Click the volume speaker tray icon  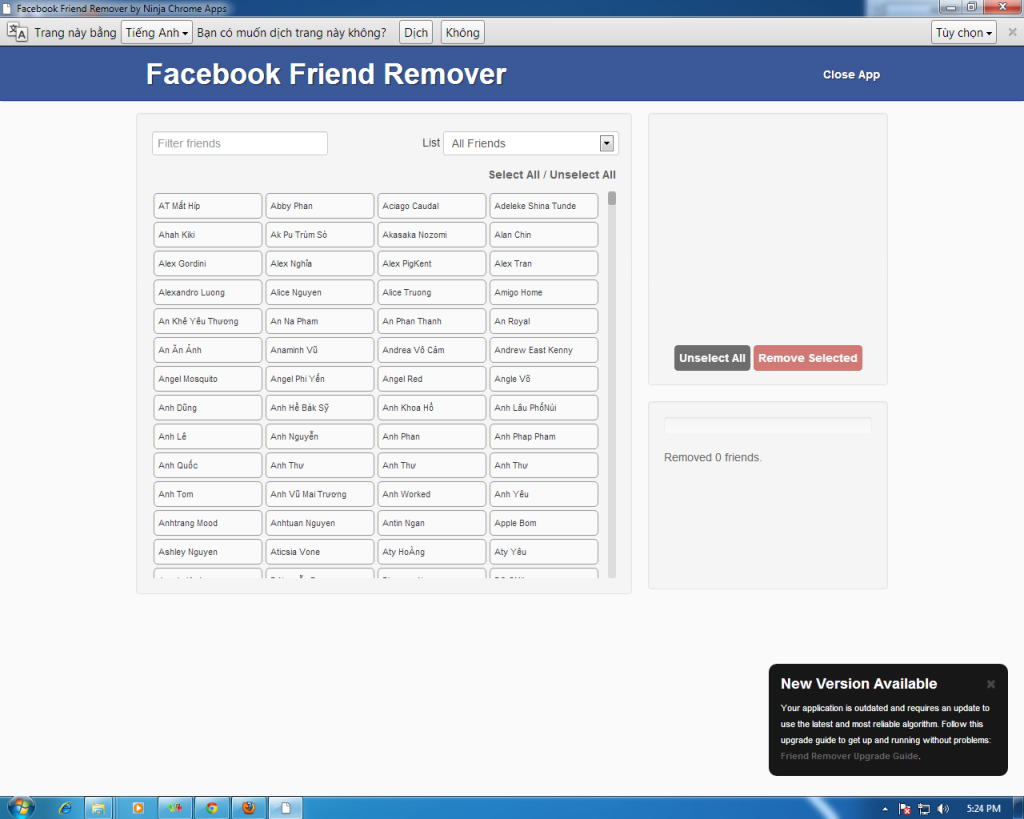coord(943,809)
